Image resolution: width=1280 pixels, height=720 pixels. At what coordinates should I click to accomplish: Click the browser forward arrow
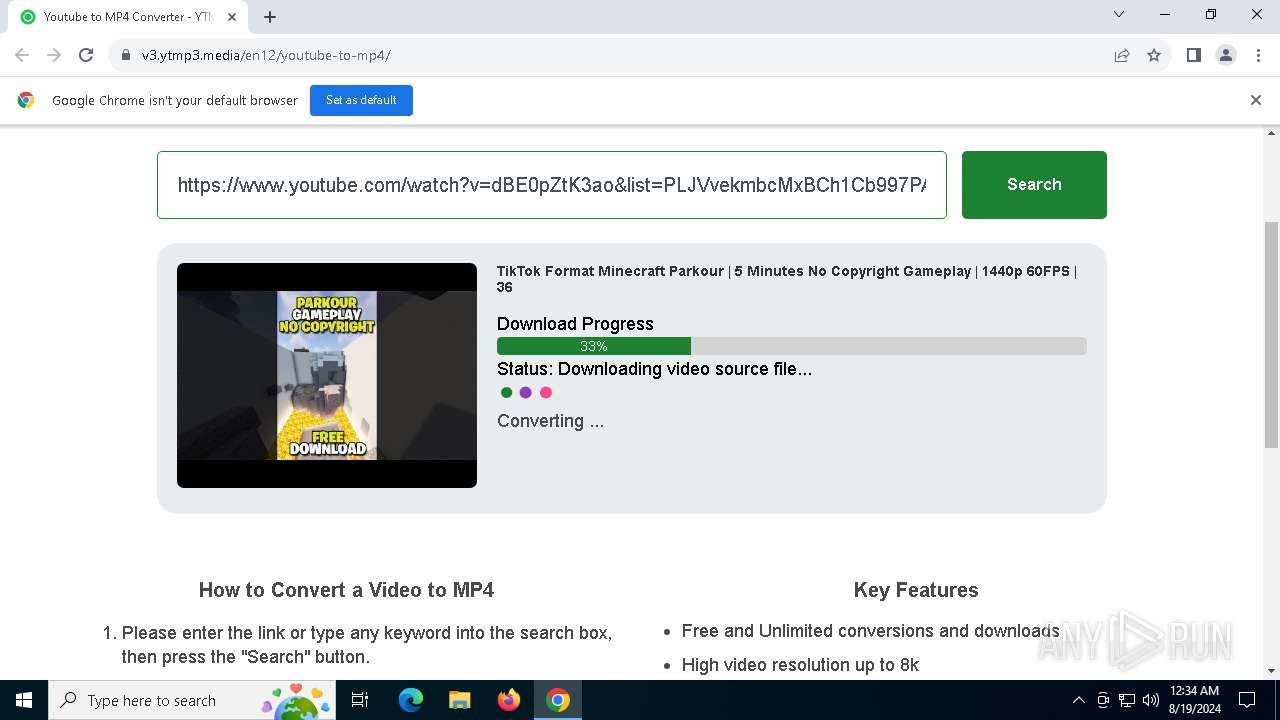pos(54,55)
